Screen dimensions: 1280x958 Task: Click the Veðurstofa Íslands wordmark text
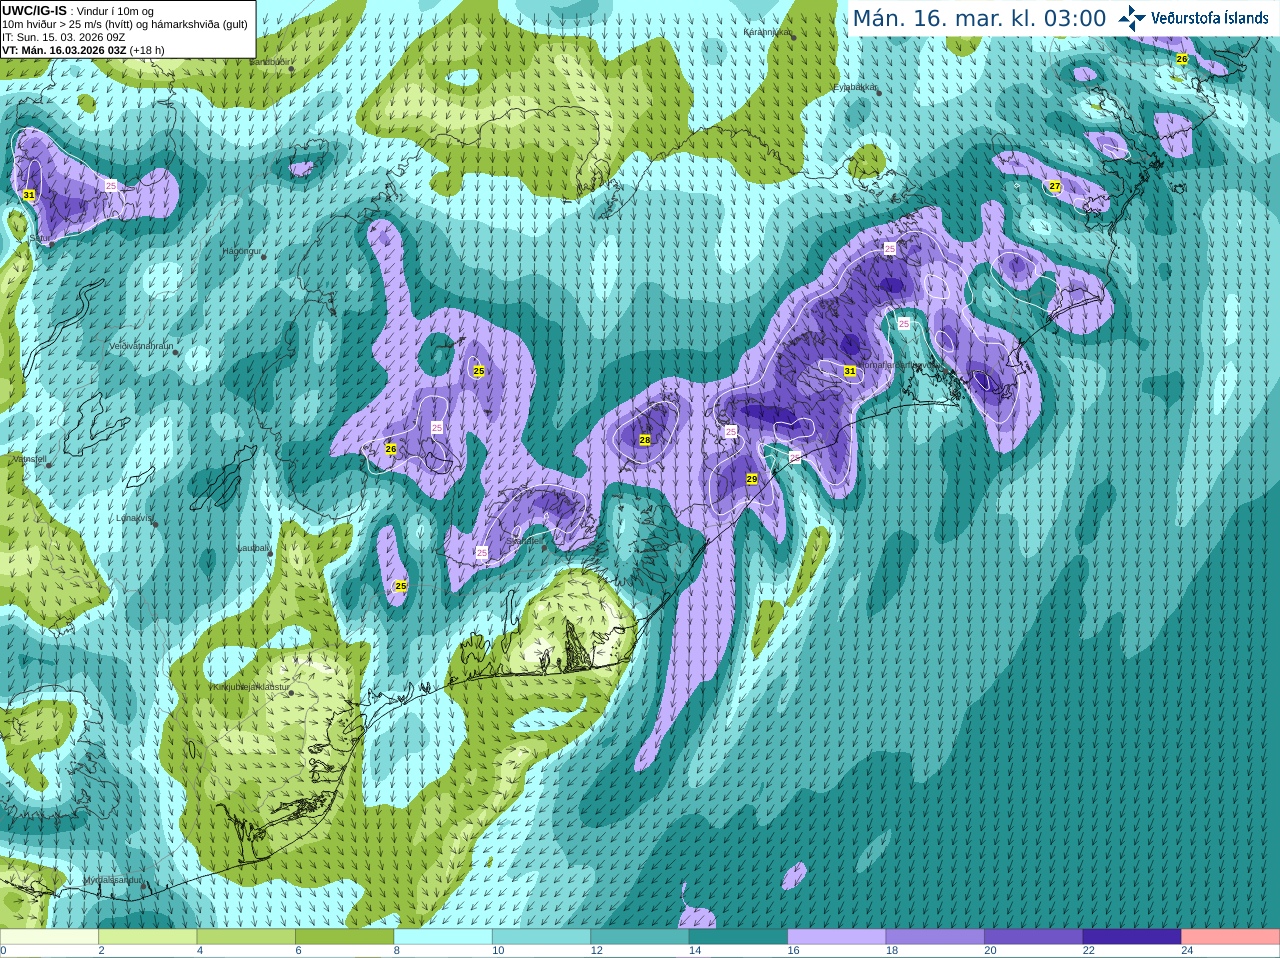click(x=1210, y=17)
